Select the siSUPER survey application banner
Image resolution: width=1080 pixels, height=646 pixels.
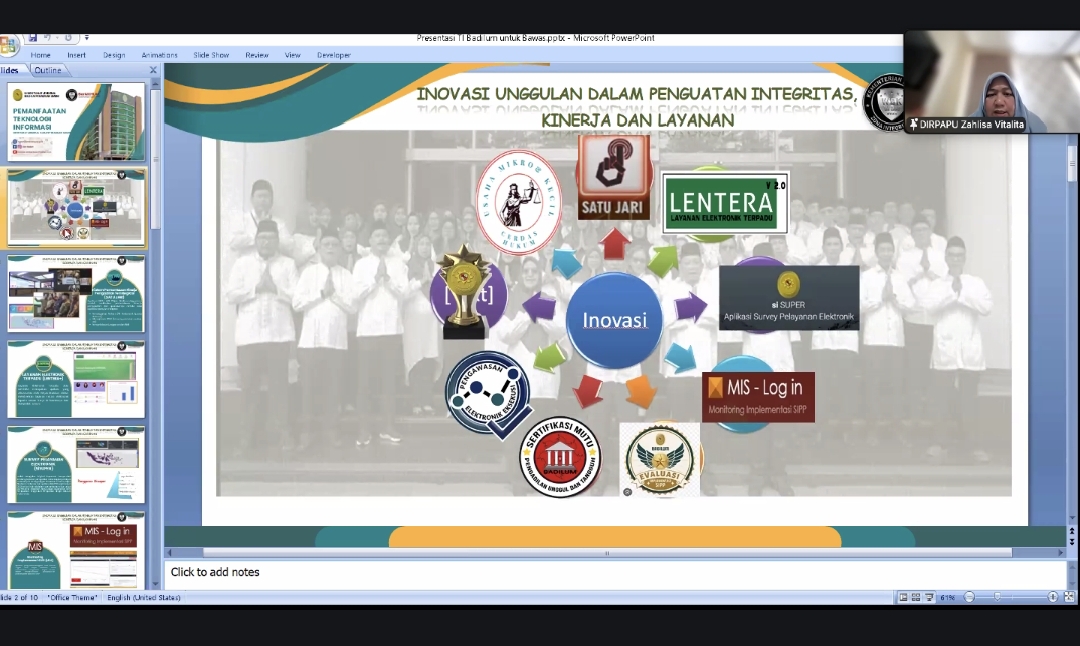tap(789, 298)
